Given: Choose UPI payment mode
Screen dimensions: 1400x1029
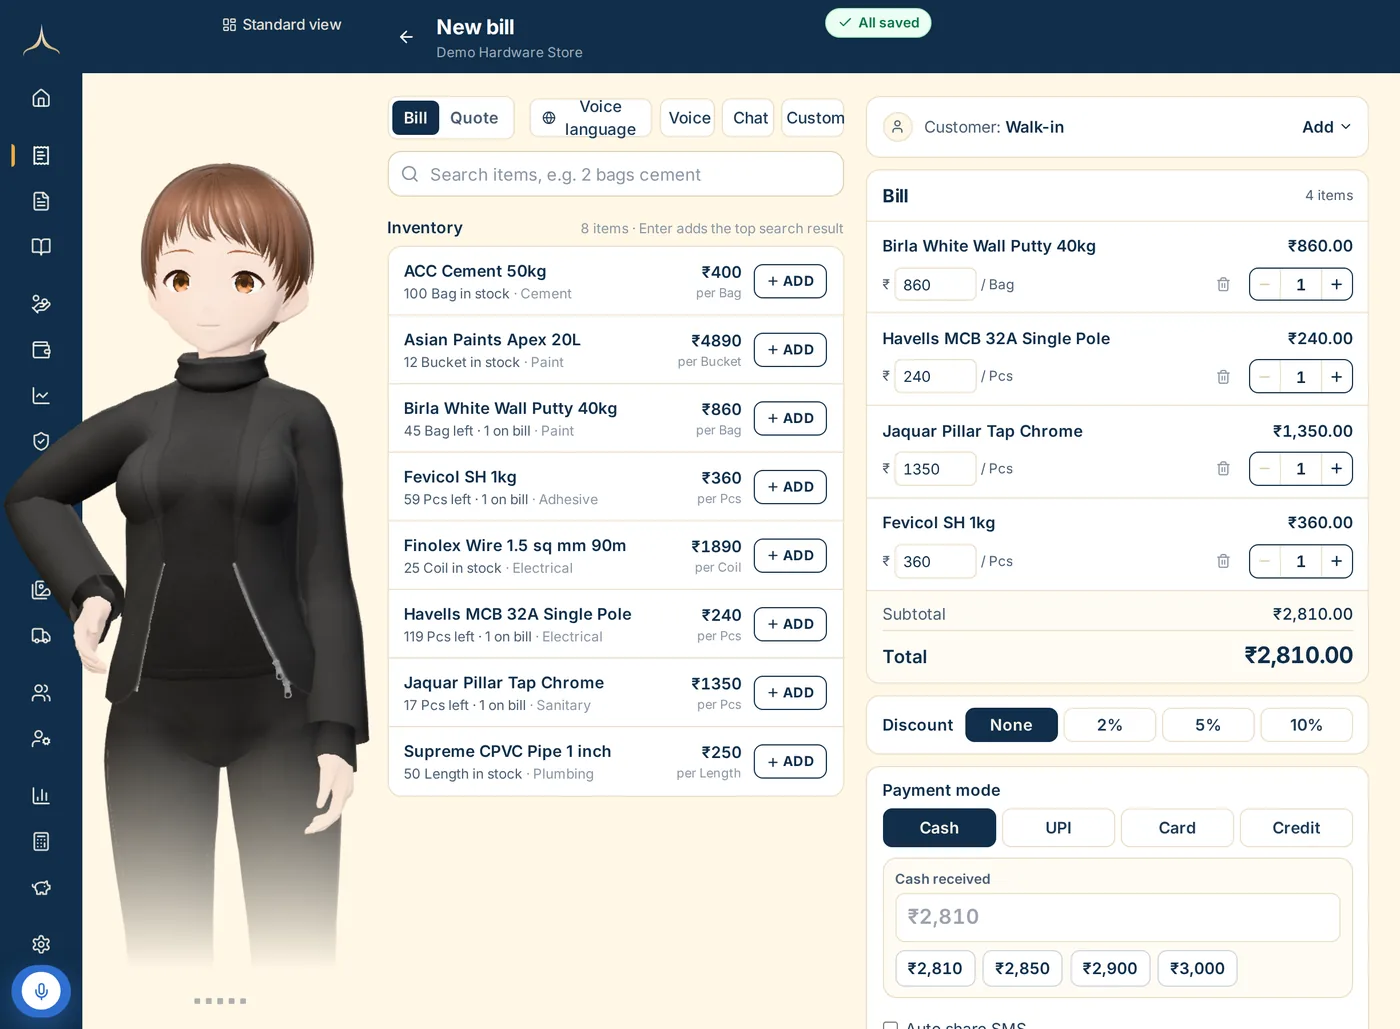Looking at the screenshot, I should point(1058,828).
